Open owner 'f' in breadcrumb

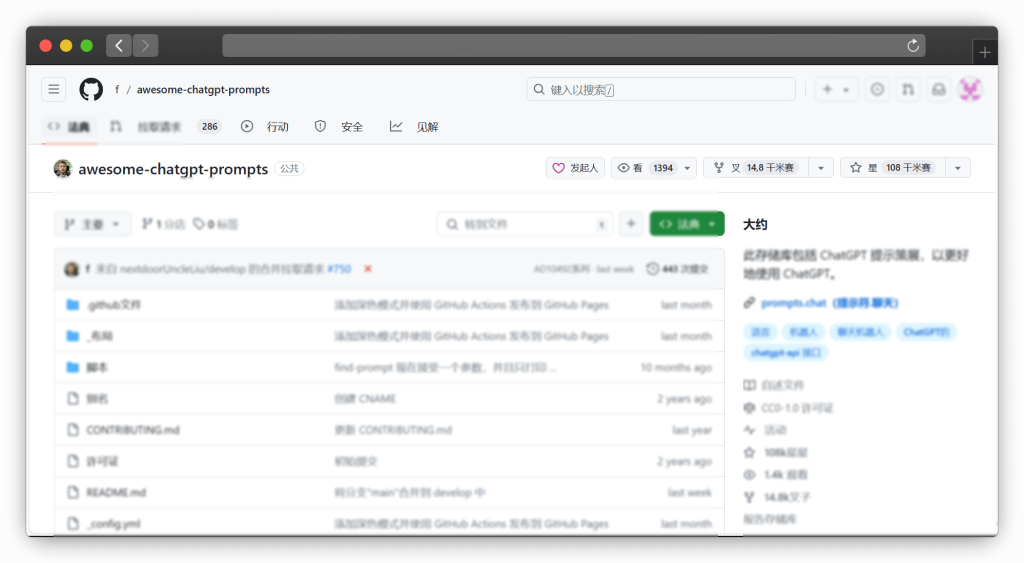pyautogui.click(x=117, y=89)
